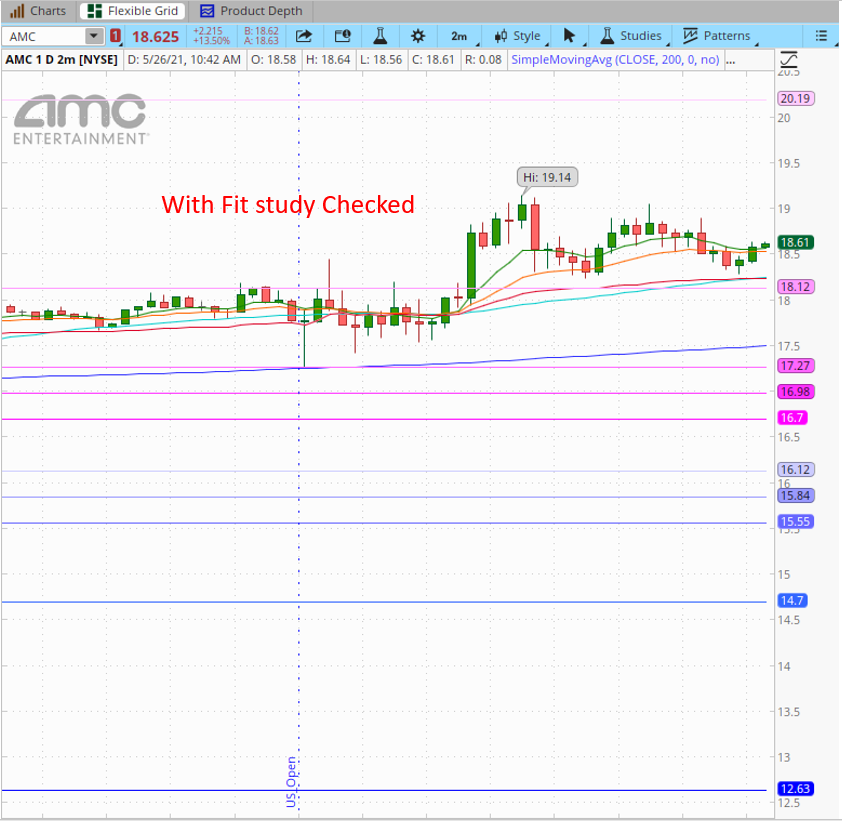Open the flask Edit Studies icon
The image size is (842, 821).
[x=380, y=36]
